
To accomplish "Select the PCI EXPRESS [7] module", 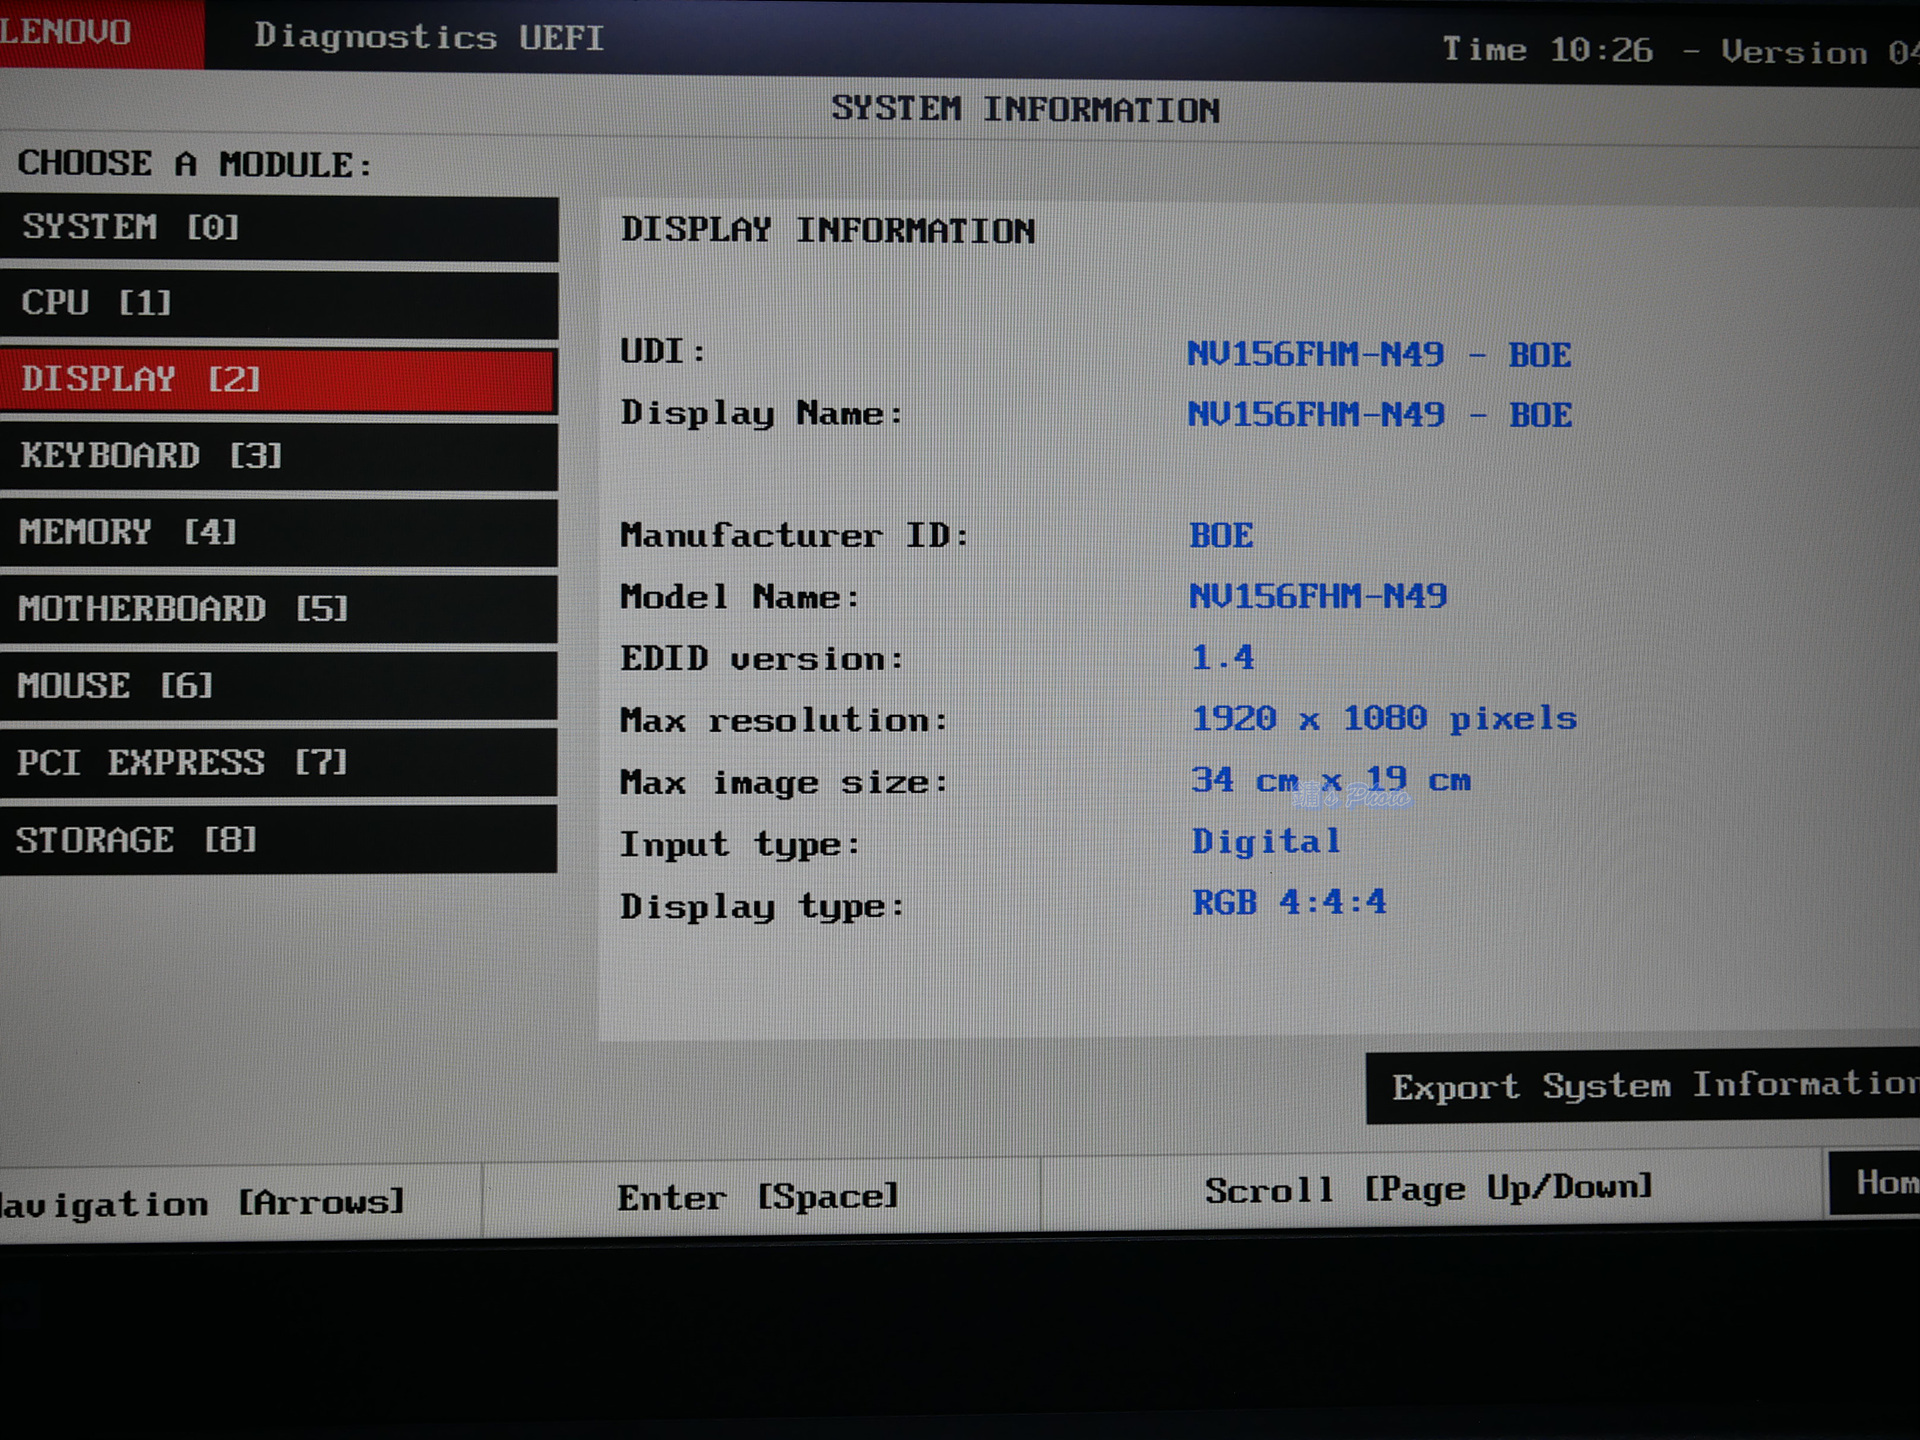I will coord(278,763).
